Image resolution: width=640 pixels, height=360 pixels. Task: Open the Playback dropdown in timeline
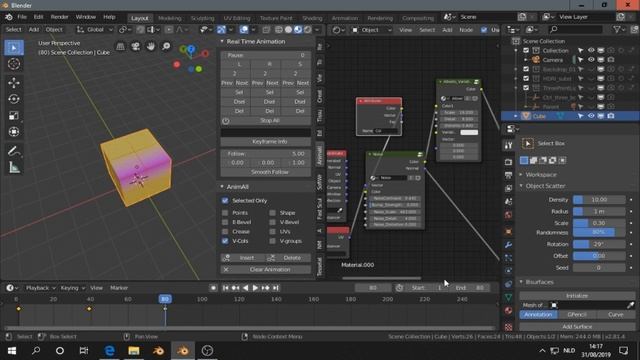(x=40, y=288)
